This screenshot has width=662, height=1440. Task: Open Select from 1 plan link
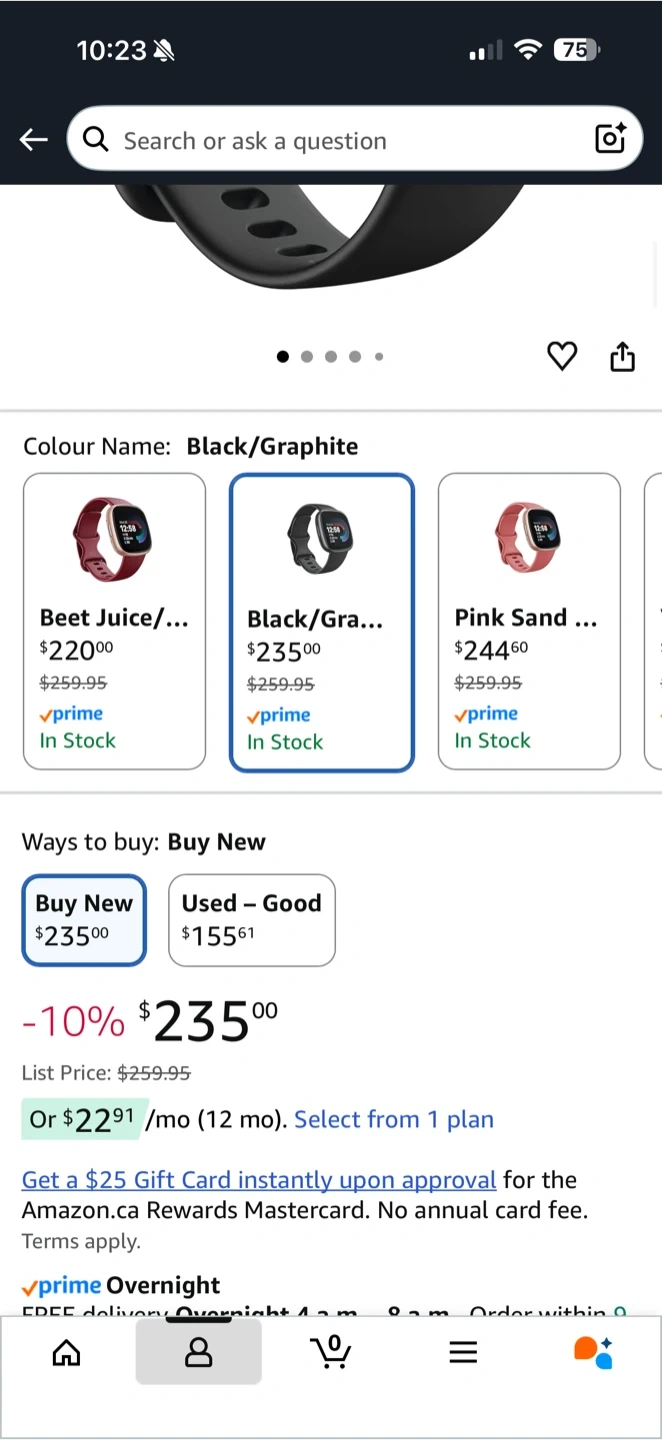point(393,1119)
